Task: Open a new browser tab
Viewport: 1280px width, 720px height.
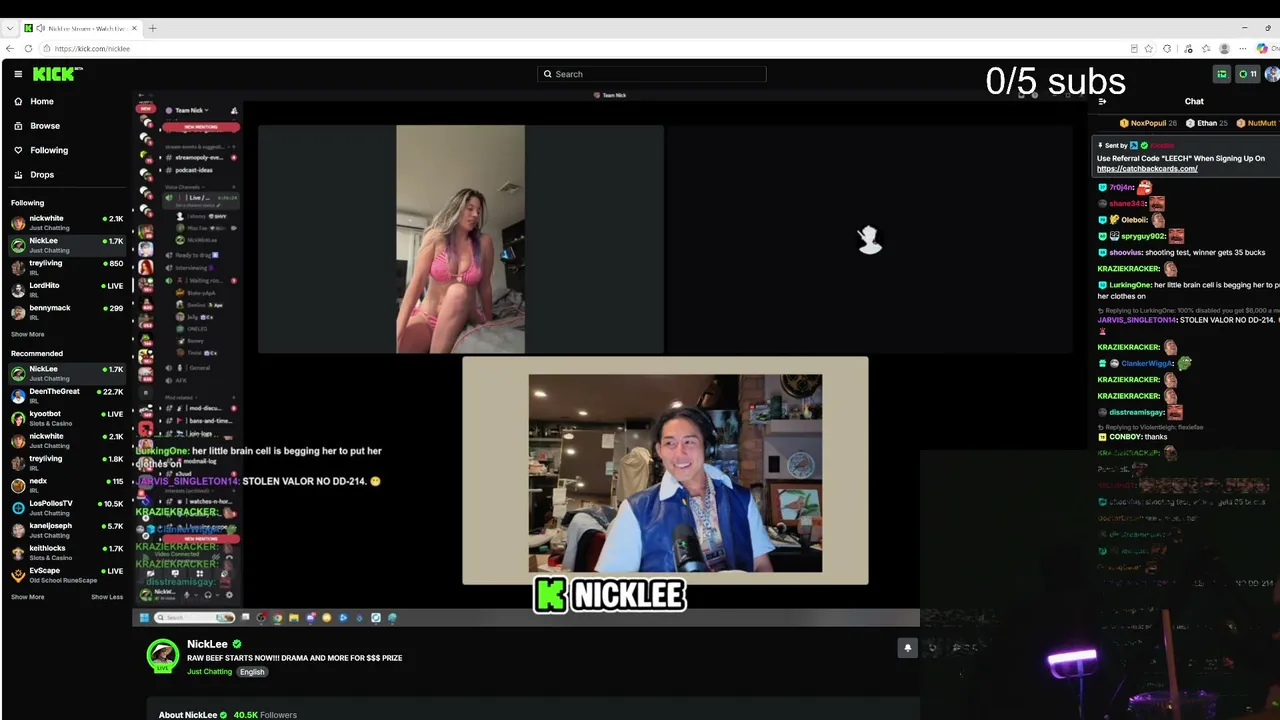Action: pyautogui.click(x=152, y=28)
